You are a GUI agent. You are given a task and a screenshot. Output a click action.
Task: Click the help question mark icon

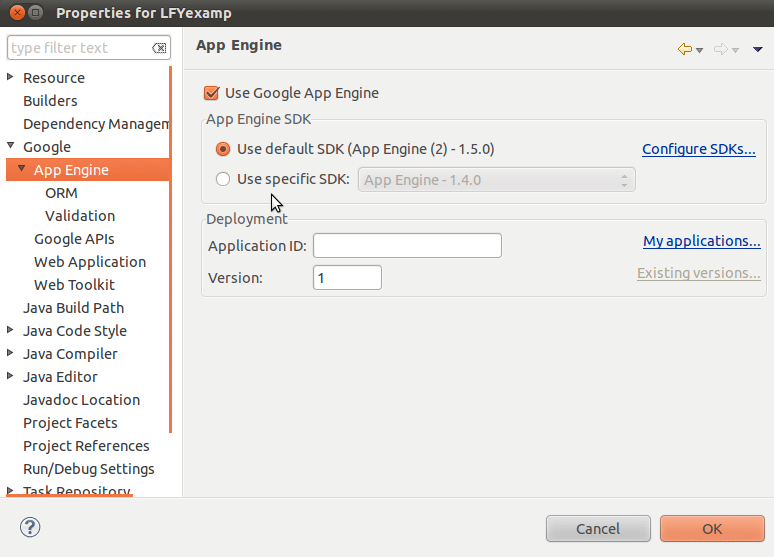click(x=30, y=527)
